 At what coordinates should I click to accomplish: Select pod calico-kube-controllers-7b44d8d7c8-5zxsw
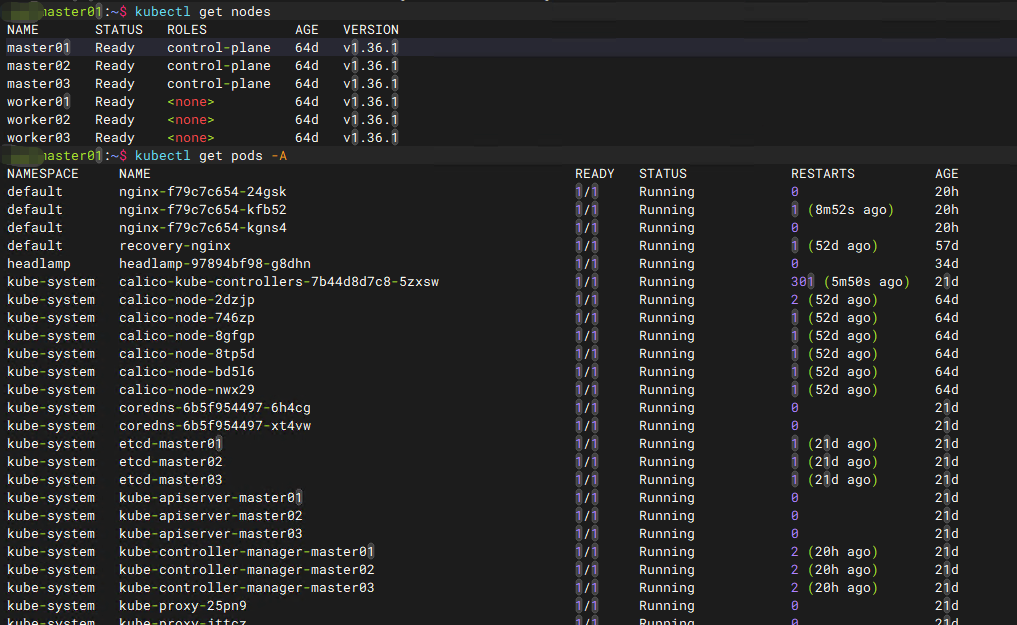[x=279, y=282]
